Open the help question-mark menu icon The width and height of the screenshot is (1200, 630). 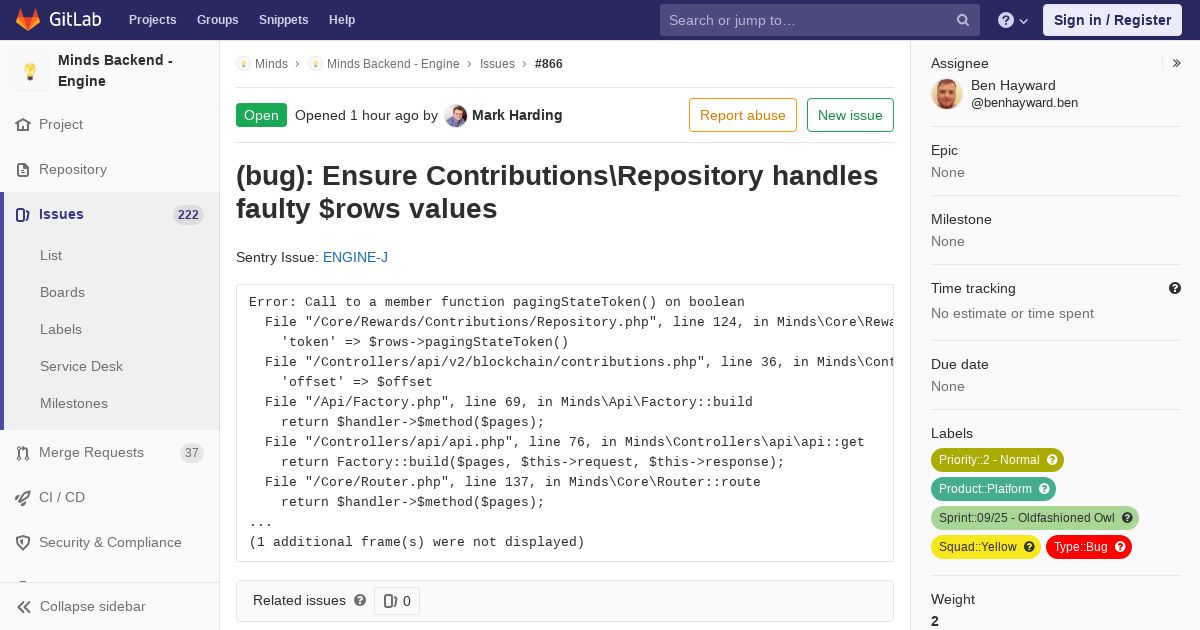1006,20
